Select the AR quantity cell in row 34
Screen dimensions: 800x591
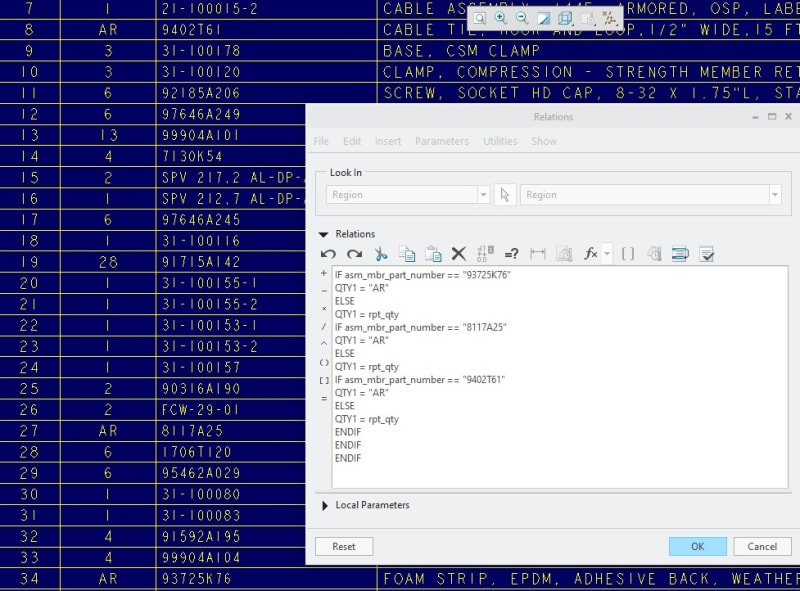tap(108, 579)
